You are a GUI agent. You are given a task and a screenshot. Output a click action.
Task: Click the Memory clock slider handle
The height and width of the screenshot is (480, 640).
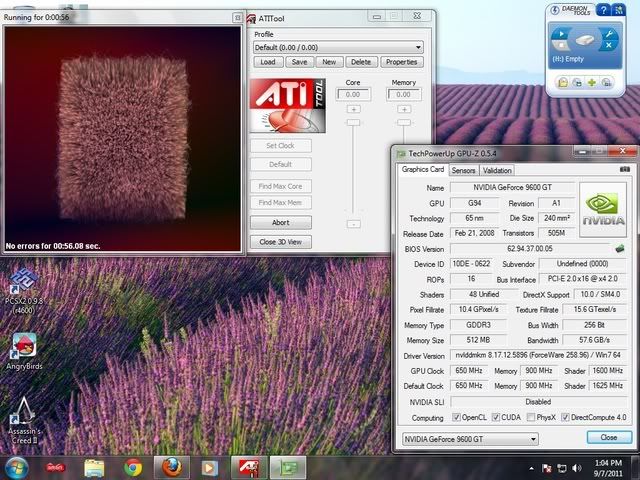(404, 122)
